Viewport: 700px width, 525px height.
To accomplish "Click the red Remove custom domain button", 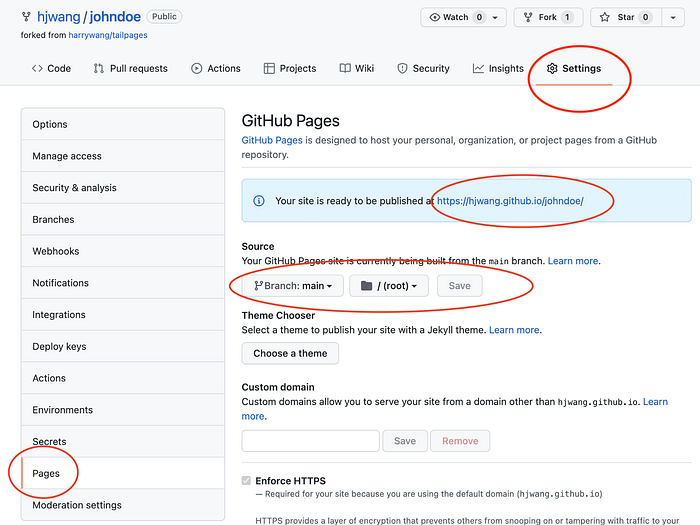I will (x=460, y=441).
